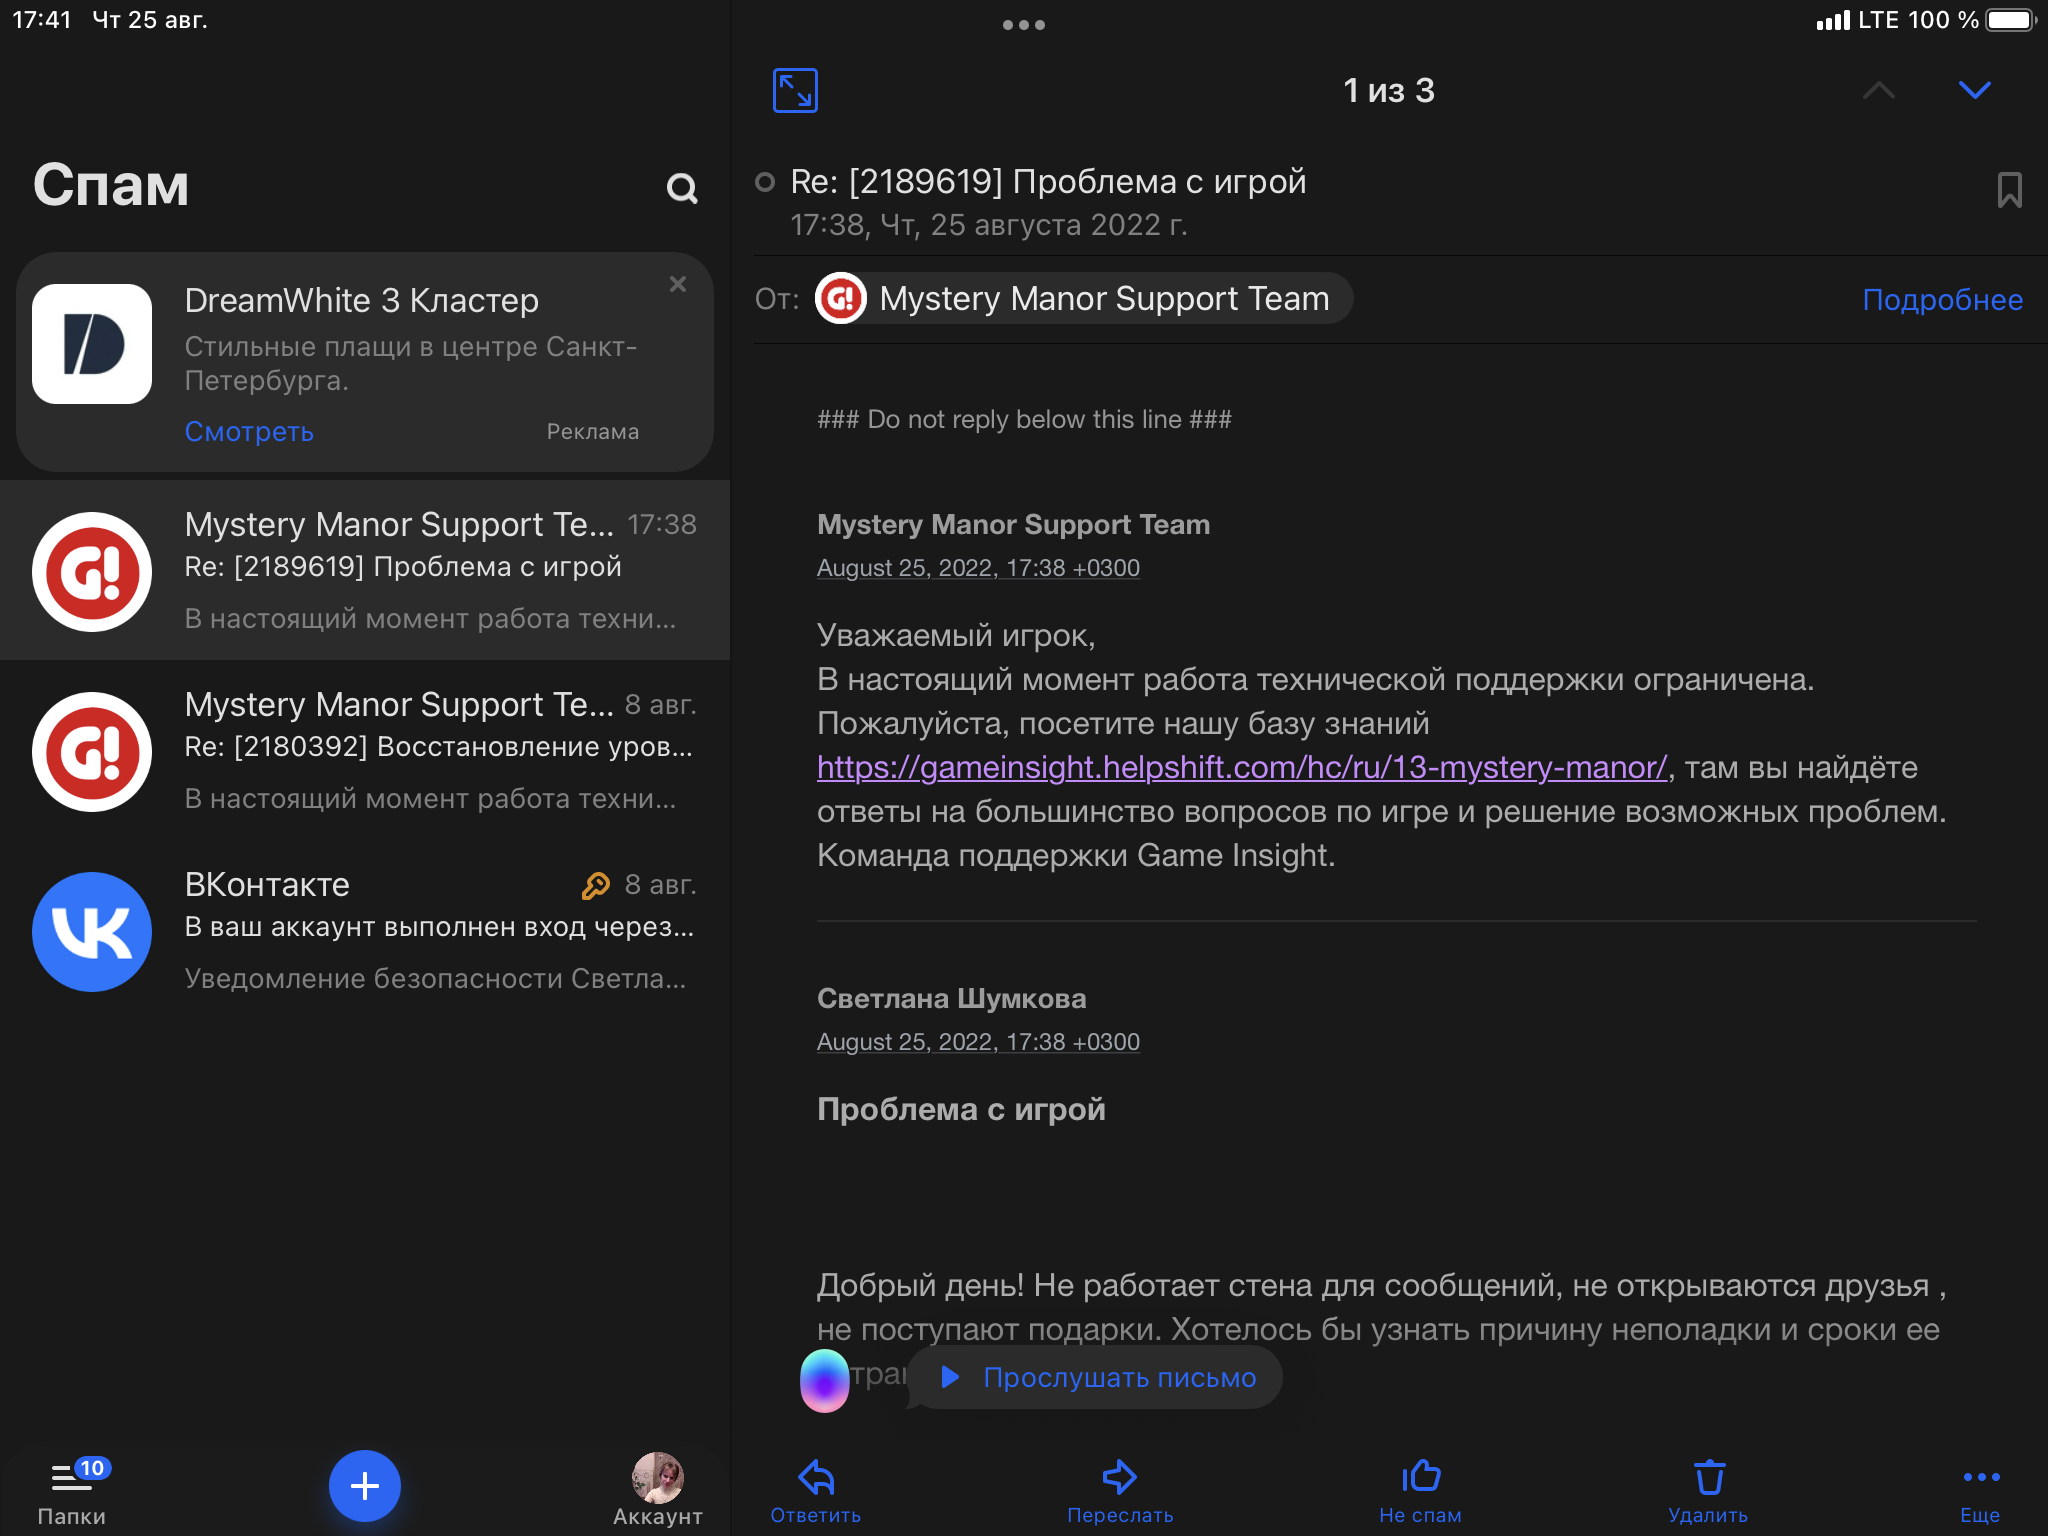Tap G! sender logo in От field
The image size is (2048, 1536).
[841, 299]
